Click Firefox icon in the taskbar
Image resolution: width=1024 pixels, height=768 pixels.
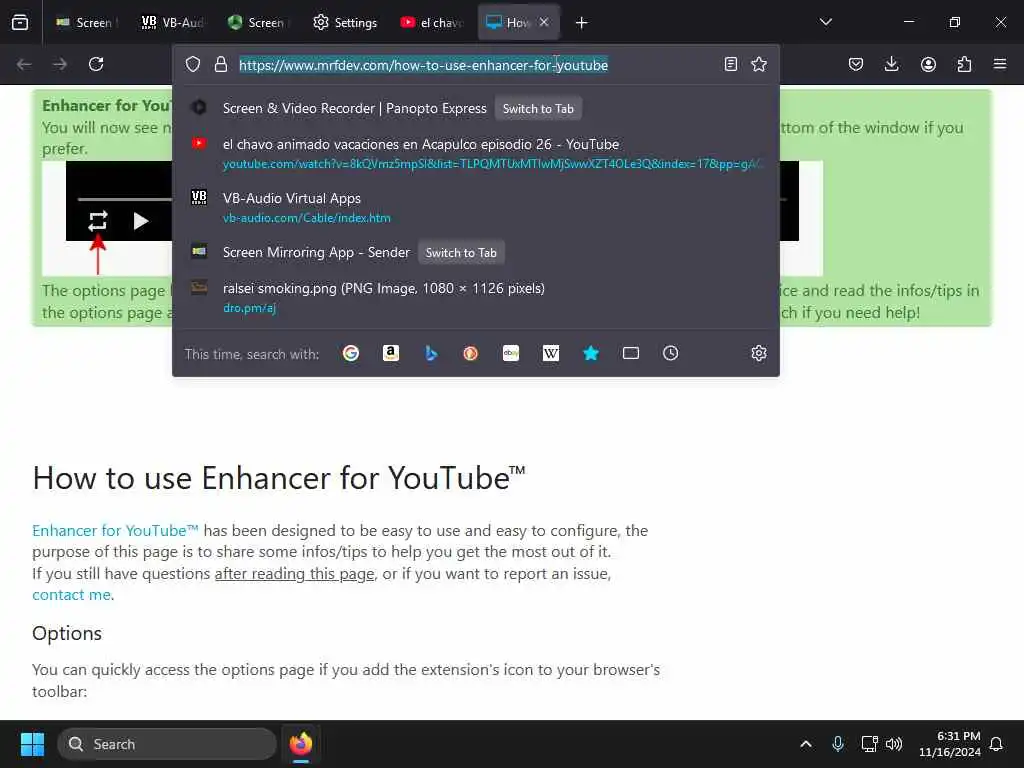coord(300,744)
